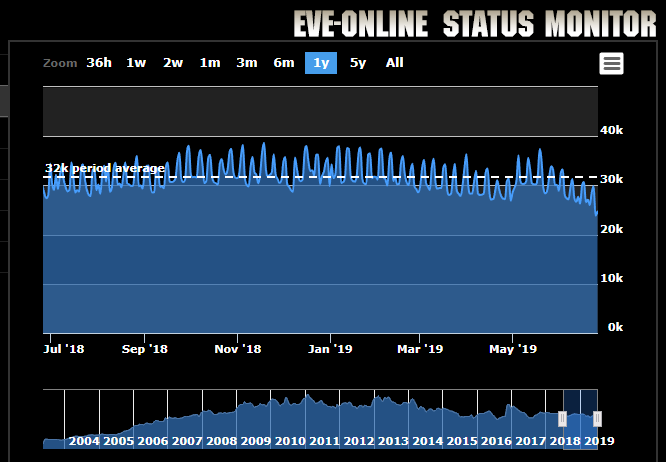Click the active 1y zoom button
The image size is (666, 462).
[321, 63]
